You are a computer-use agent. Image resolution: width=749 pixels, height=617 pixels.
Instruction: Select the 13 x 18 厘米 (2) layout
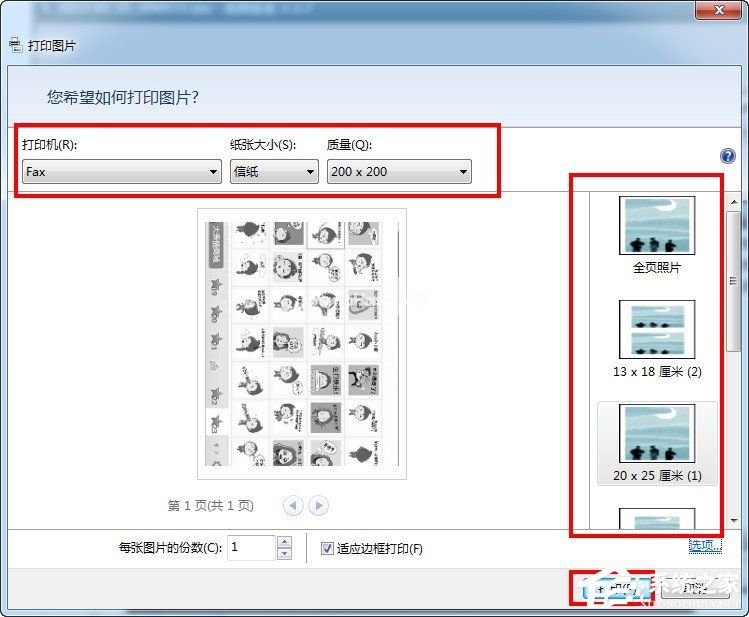[x=657, y=340]
